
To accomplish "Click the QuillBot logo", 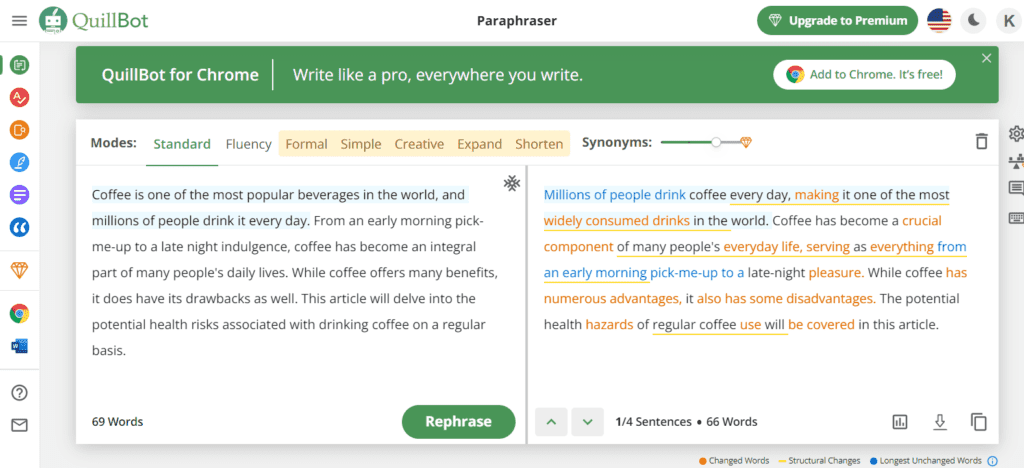I will 94,20.
